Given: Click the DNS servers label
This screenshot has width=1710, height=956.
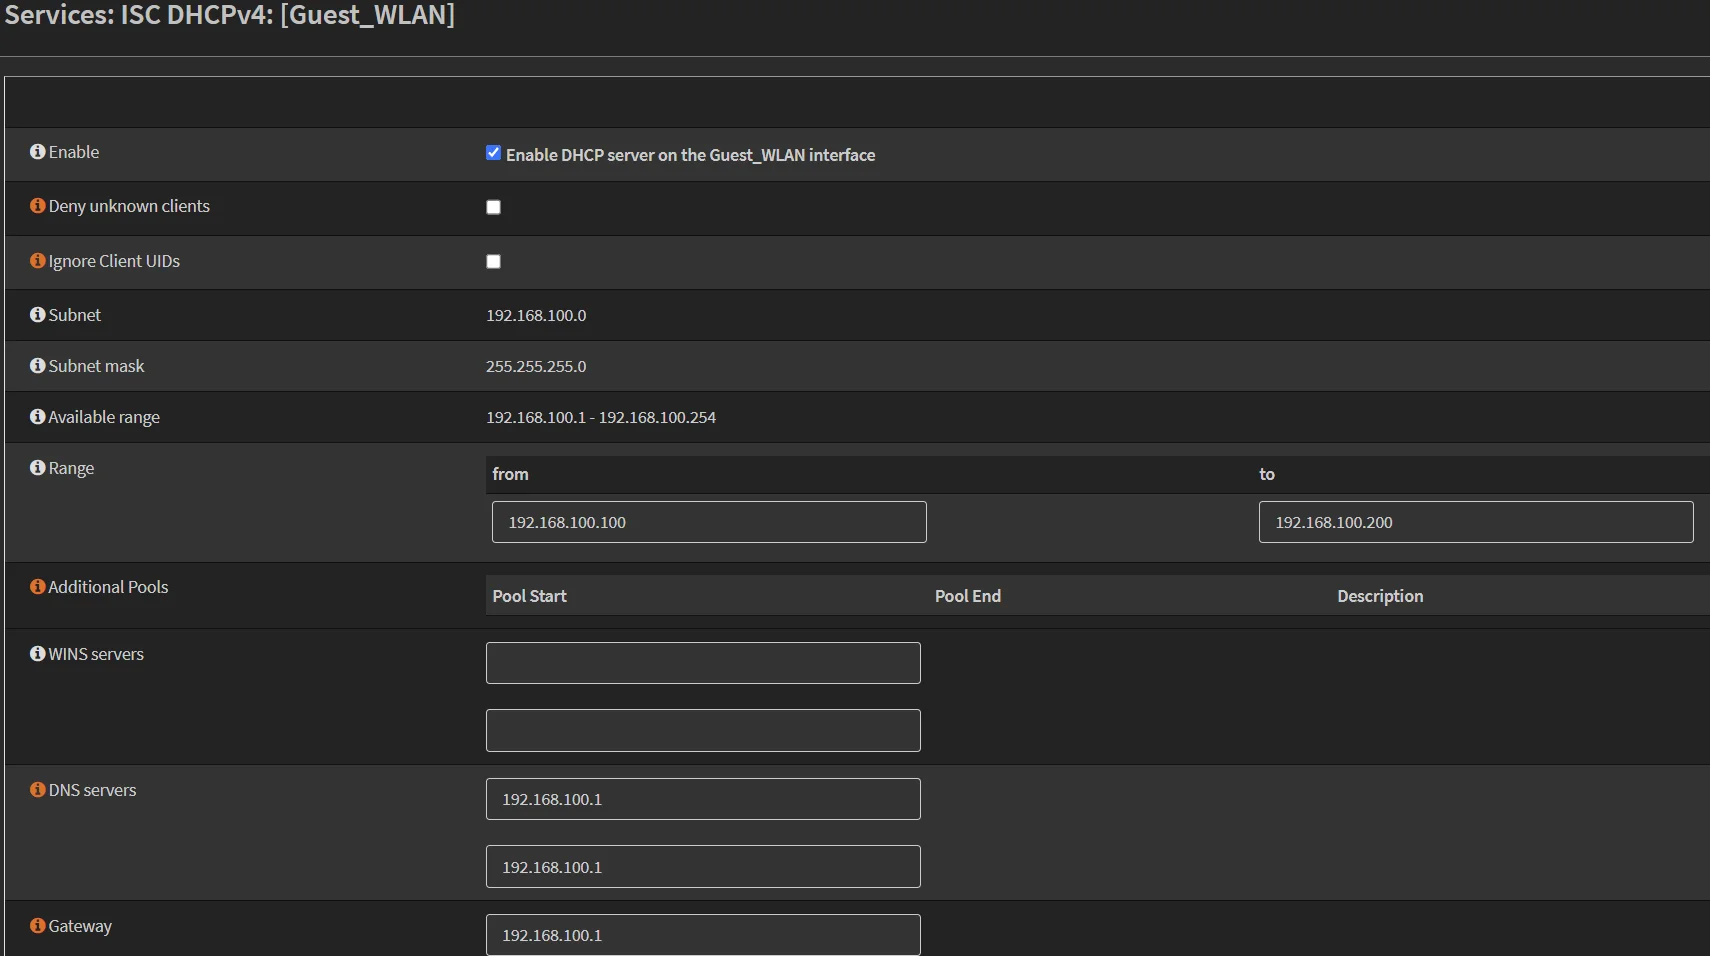Looking at the screenshot, I should 92,790.
